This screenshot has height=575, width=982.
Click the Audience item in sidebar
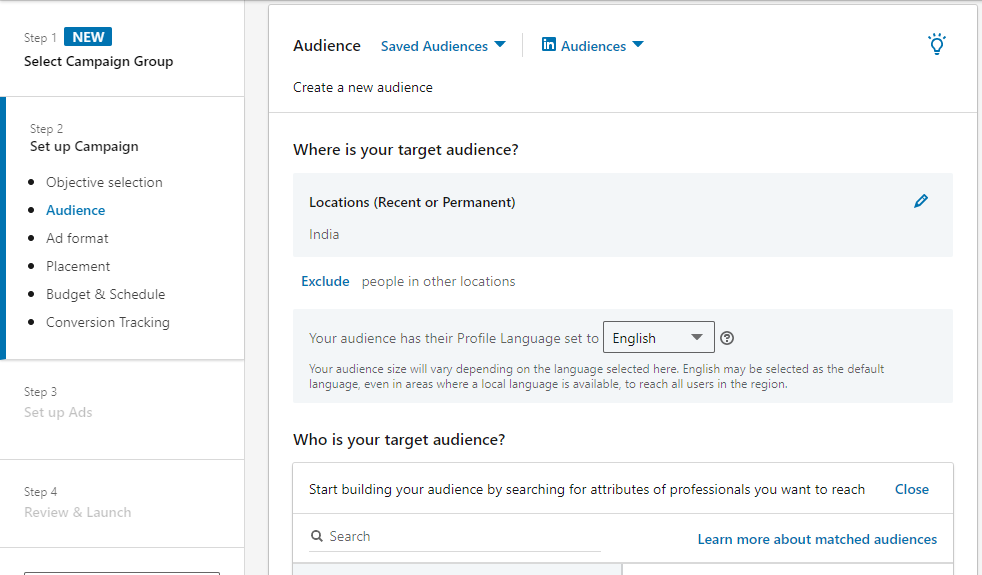click(x=75, y=210)
